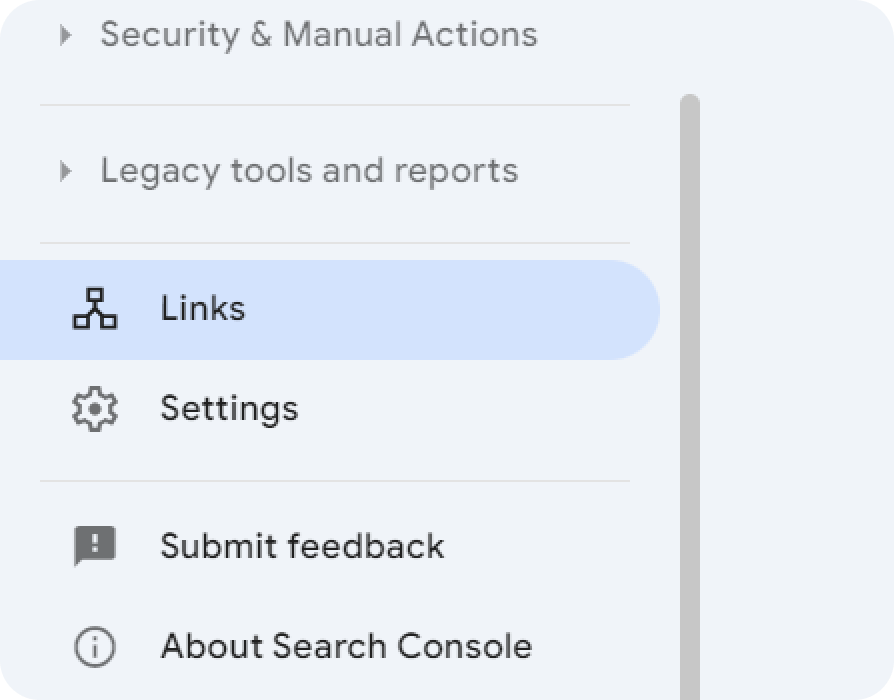
Task: Click rounded right end of Links highlight
Action: [x=637, y=310]
